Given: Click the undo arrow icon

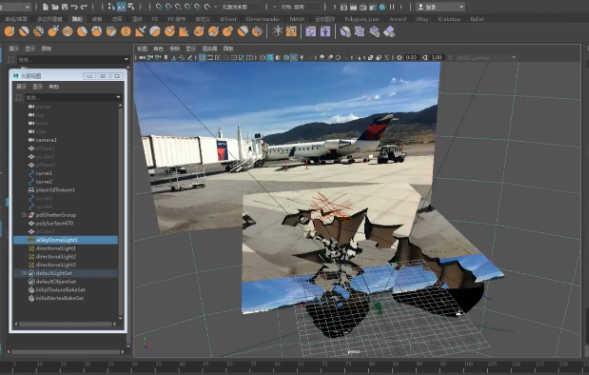Looking at the screenshot, I should pos(74,7).
